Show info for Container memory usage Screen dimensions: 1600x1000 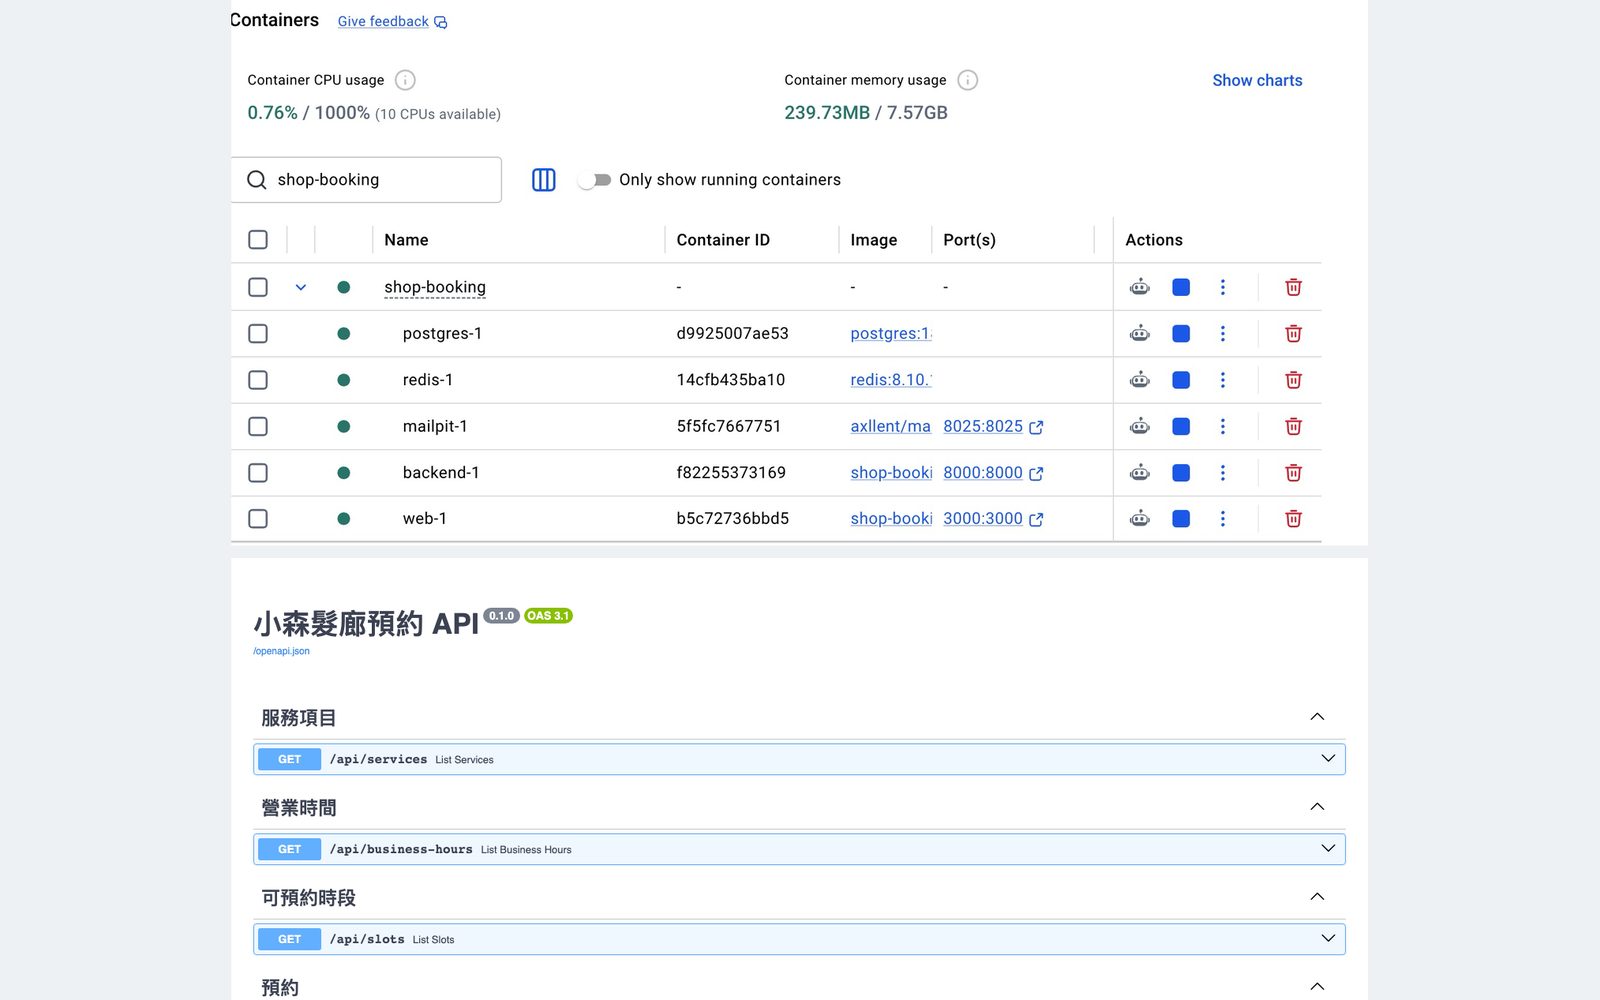coord(968,80)
